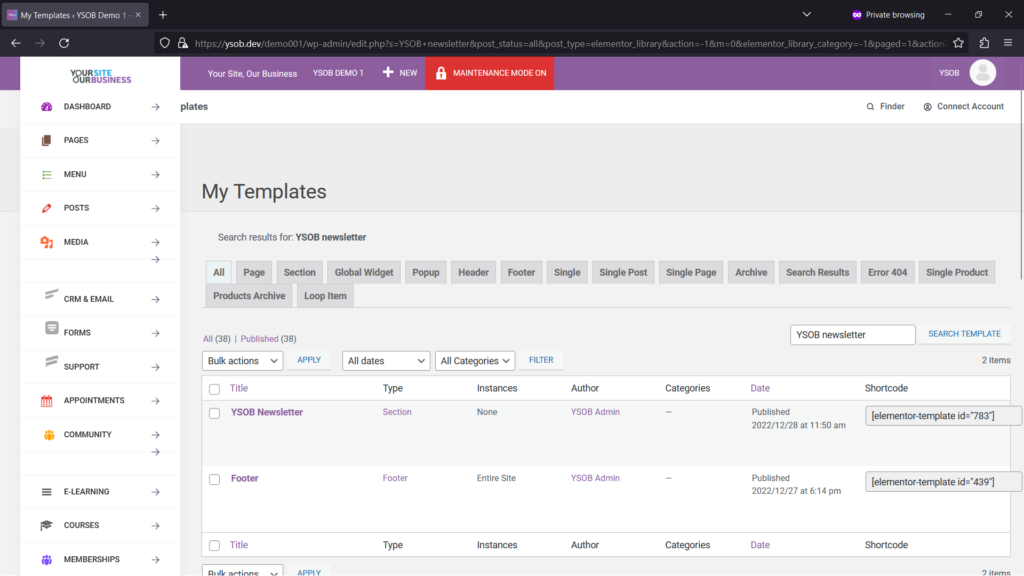Click MAINTENANCE MODE ON button

pos(490,73)
